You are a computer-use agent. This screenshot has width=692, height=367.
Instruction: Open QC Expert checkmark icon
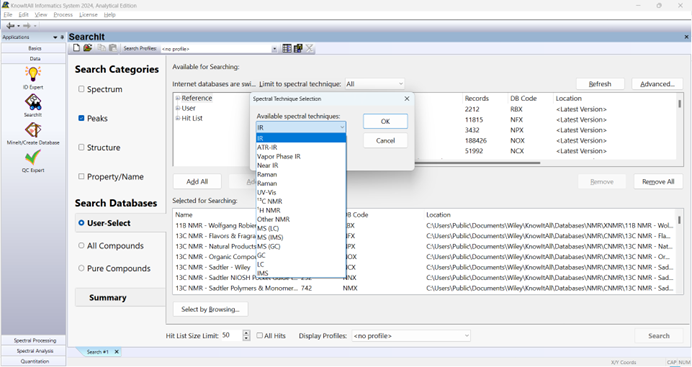pyautogui.click(x=33, y=157)
